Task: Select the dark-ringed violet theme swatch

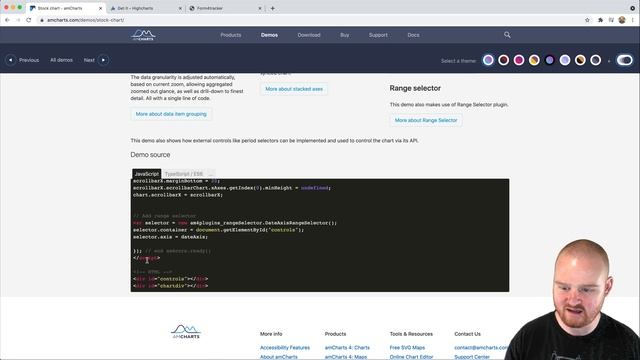Action: (x=550, y=60)
